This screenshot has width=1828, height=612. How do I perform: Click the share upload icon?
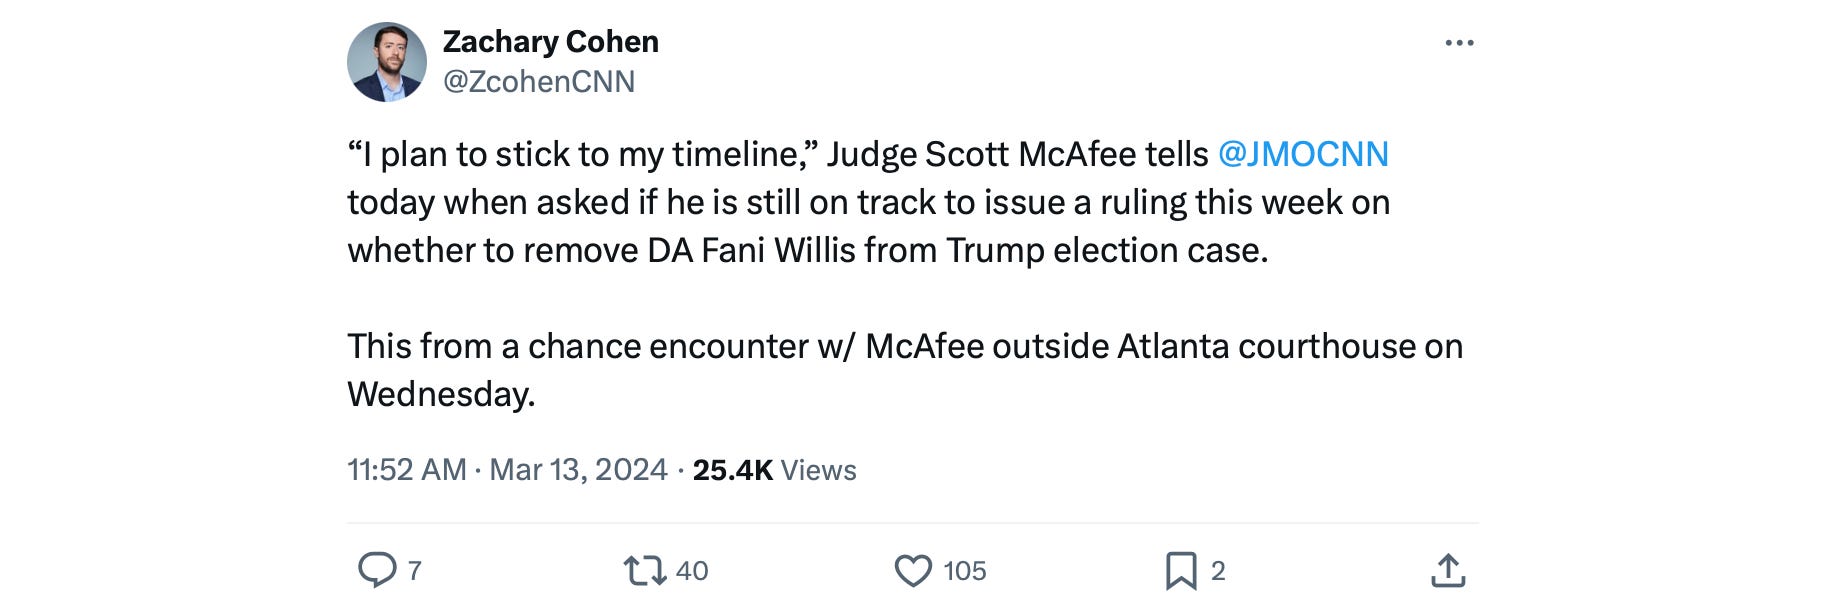click(x=1448, y=571)
